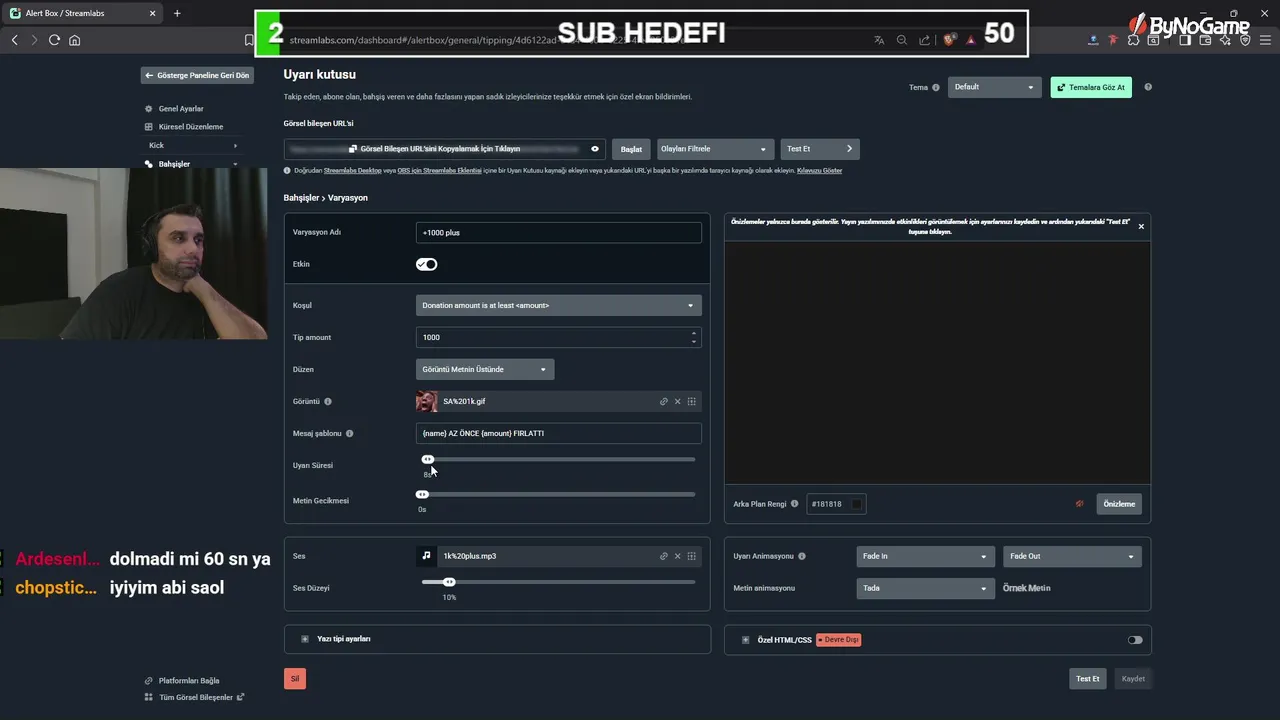Click the zoom magnifier icon in address bar
Viewport: 1280px width, 720px height.
tap(902, 40)
